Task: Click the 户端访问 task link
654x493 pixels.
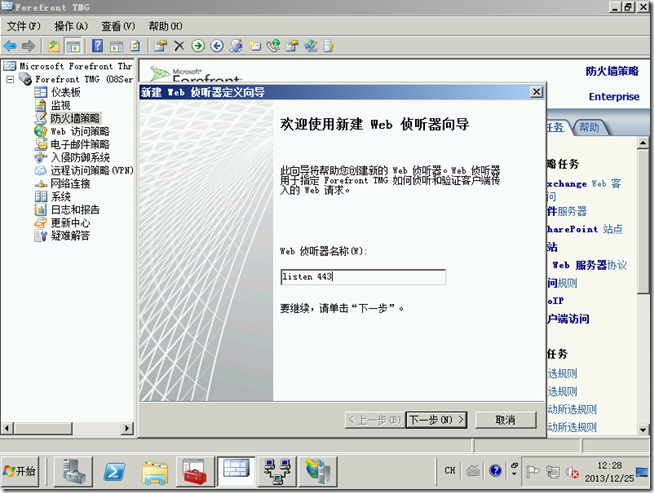Action: (568, 319)
